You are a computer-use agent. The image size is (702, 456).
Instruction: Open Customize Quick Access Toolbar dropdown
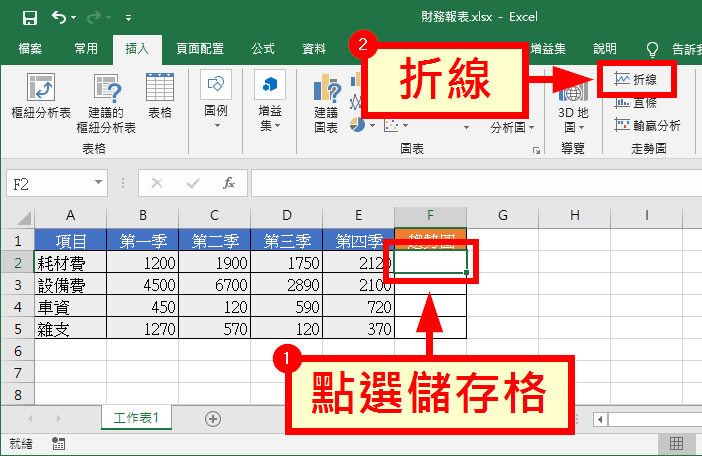[x=128, y=18]
